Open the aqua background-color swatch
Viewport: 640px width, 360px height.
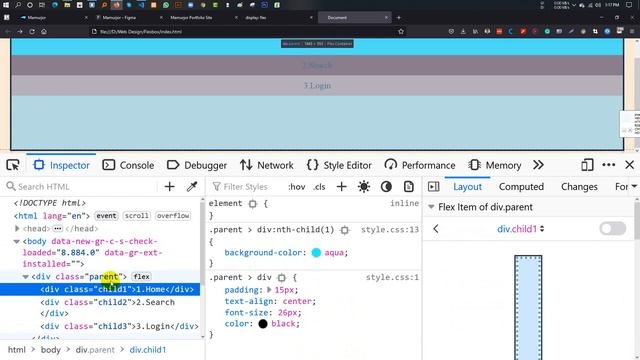(316, 253)
